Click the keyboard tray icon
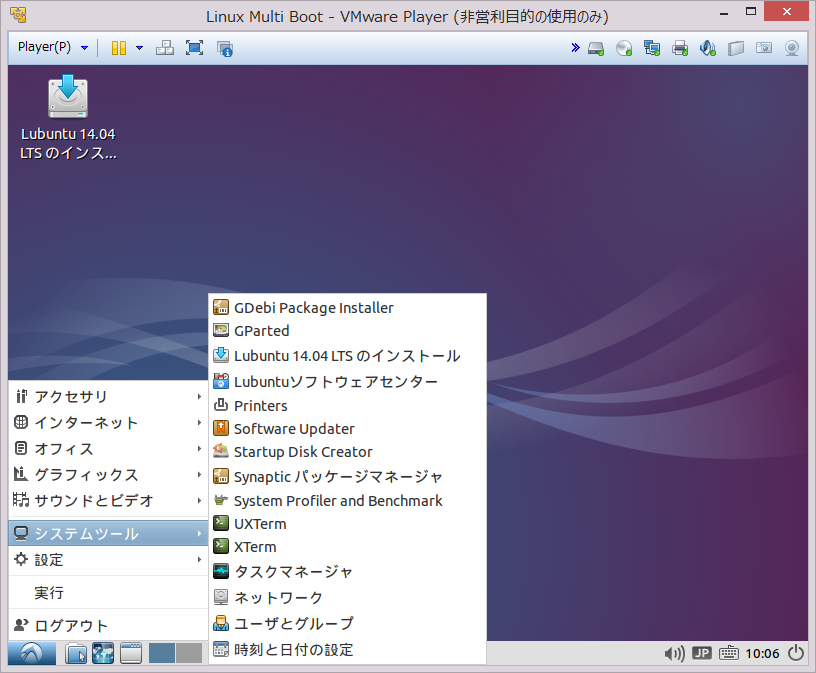The image size is (816, 673). click(x=729, y=653)
